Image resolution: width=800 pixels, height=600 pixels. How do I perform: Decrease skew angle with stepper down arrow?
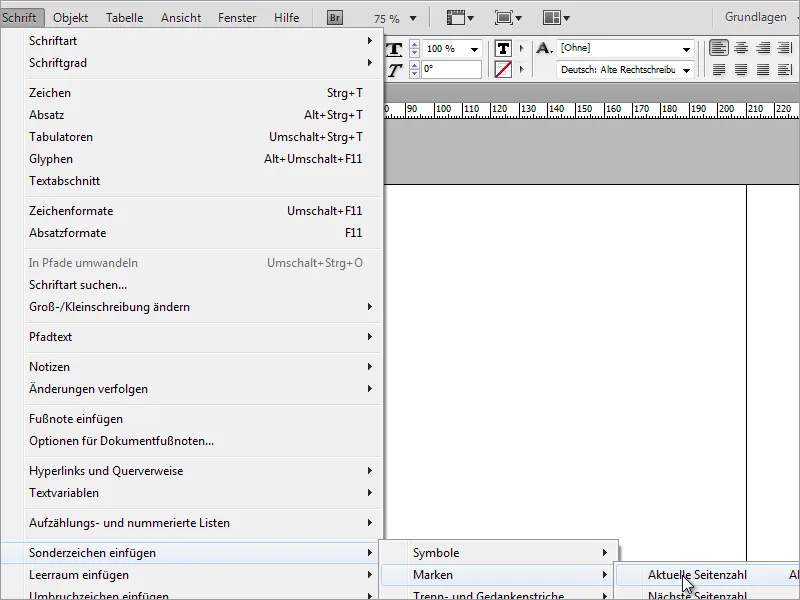pos(414,73)
